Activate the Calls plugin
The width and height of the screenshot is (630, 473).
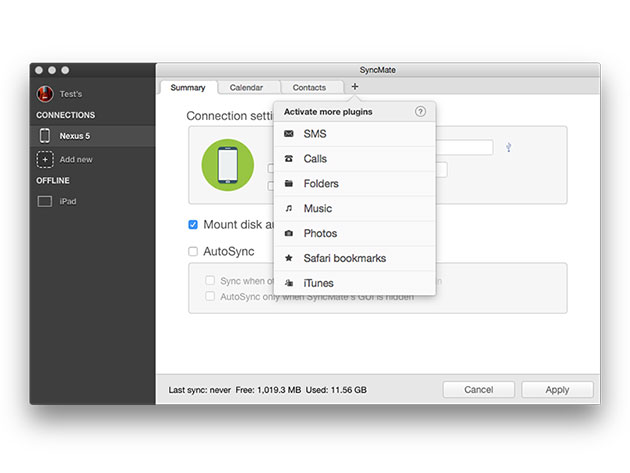[x=354, y=159]
